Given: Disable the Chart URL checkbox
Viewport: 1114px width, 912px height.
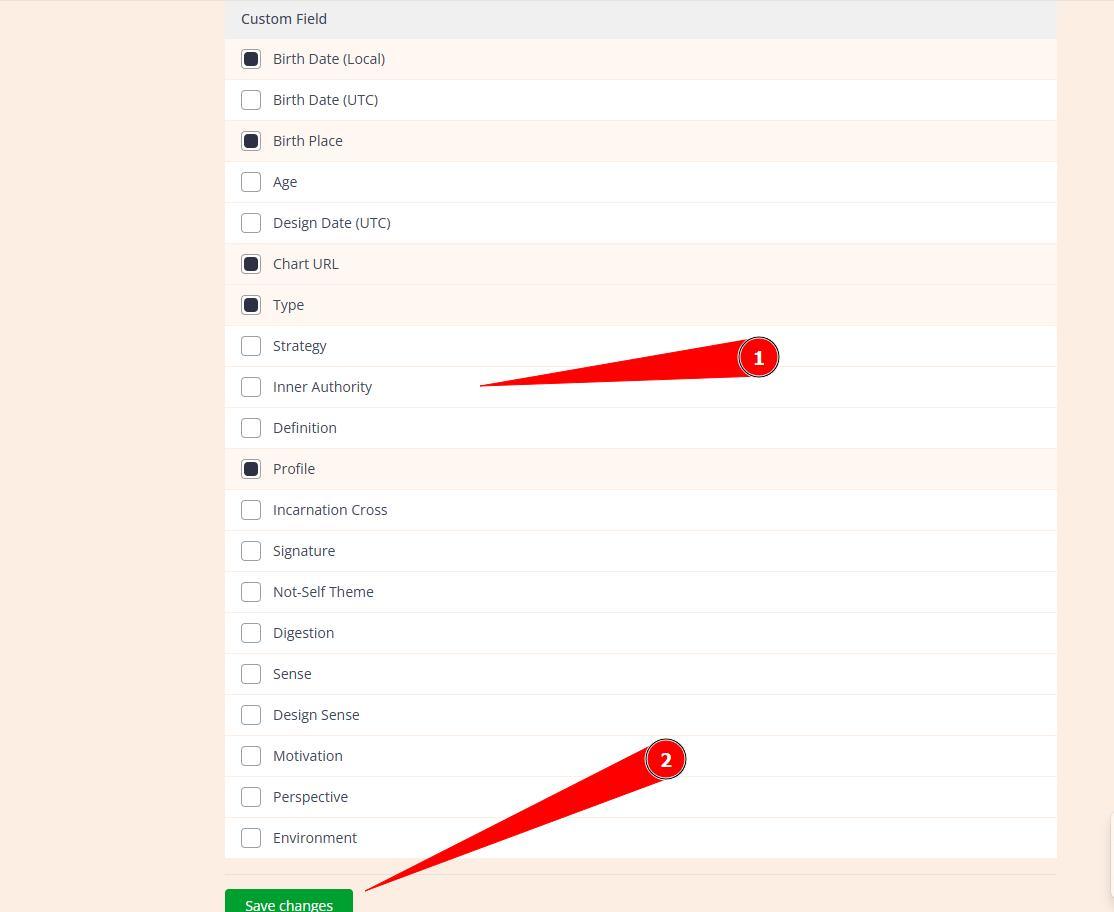Looking at the screenshot, I should pos(251,264).
